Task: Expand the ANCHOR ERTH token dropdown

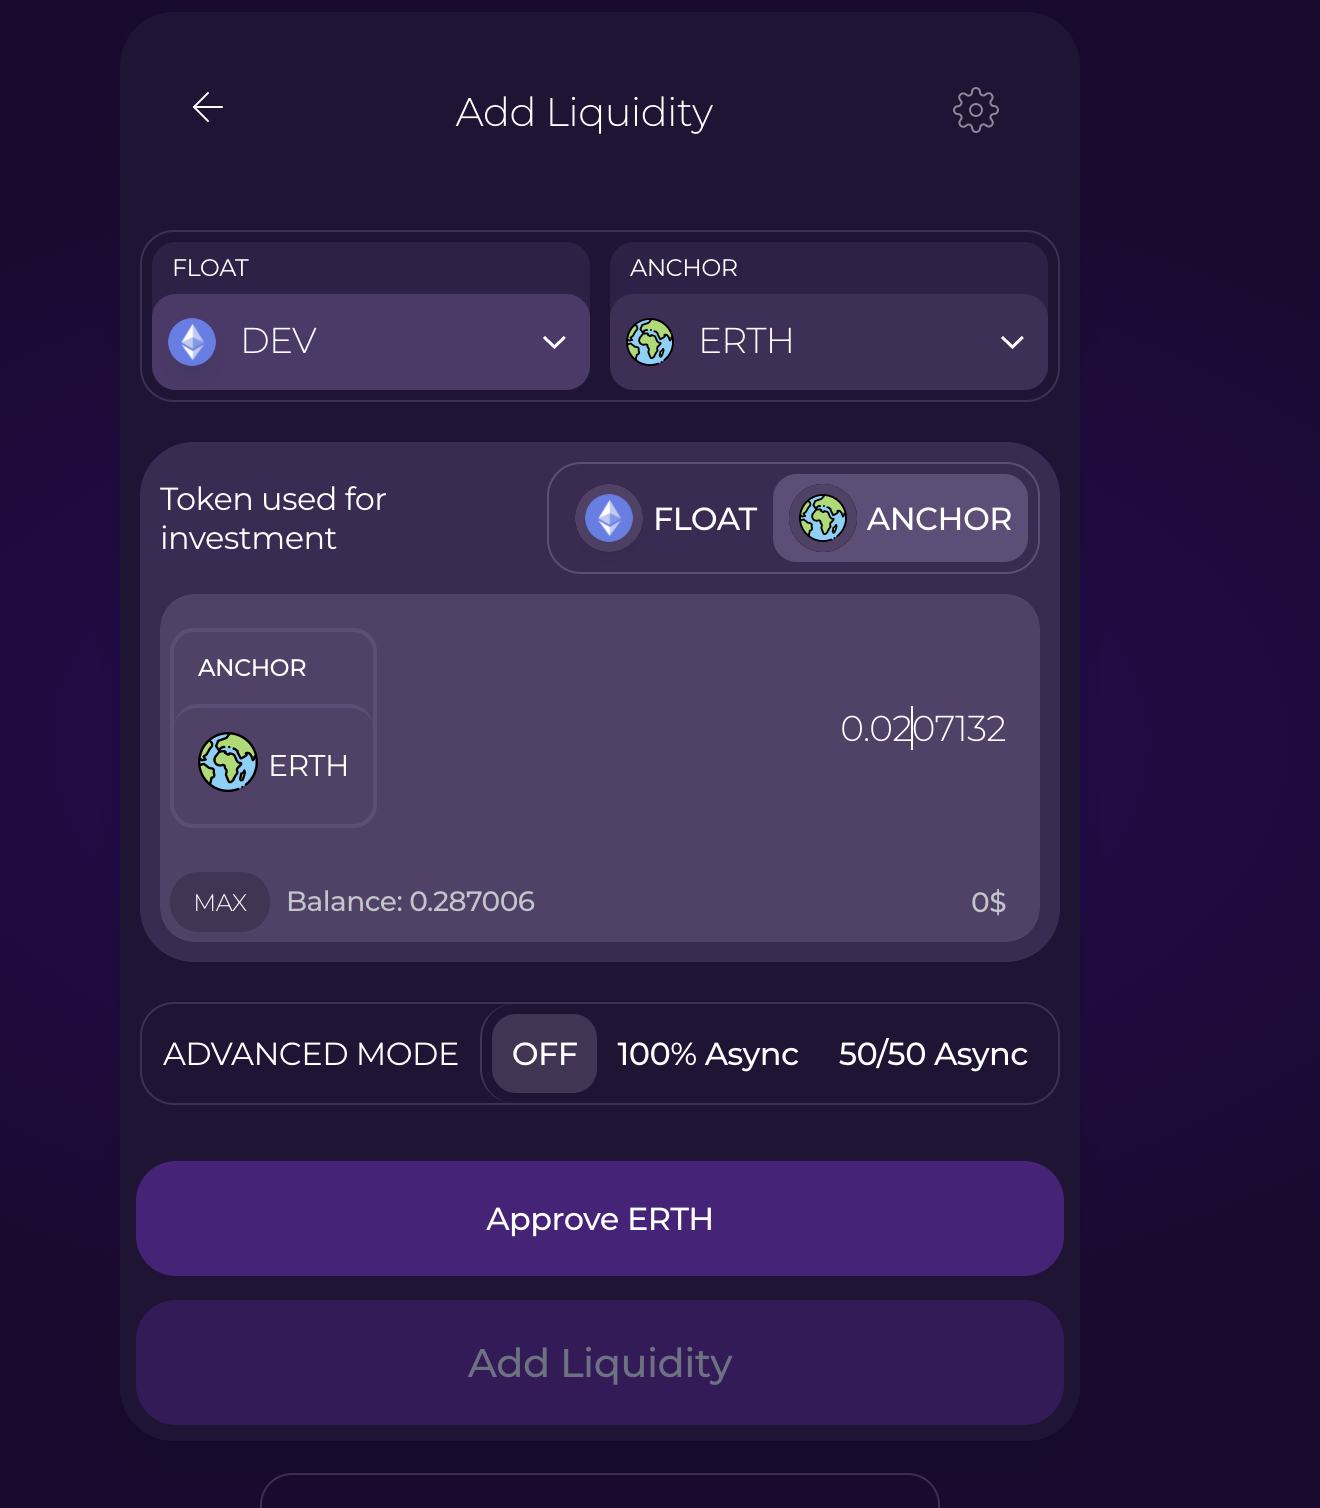Action: 828,342
